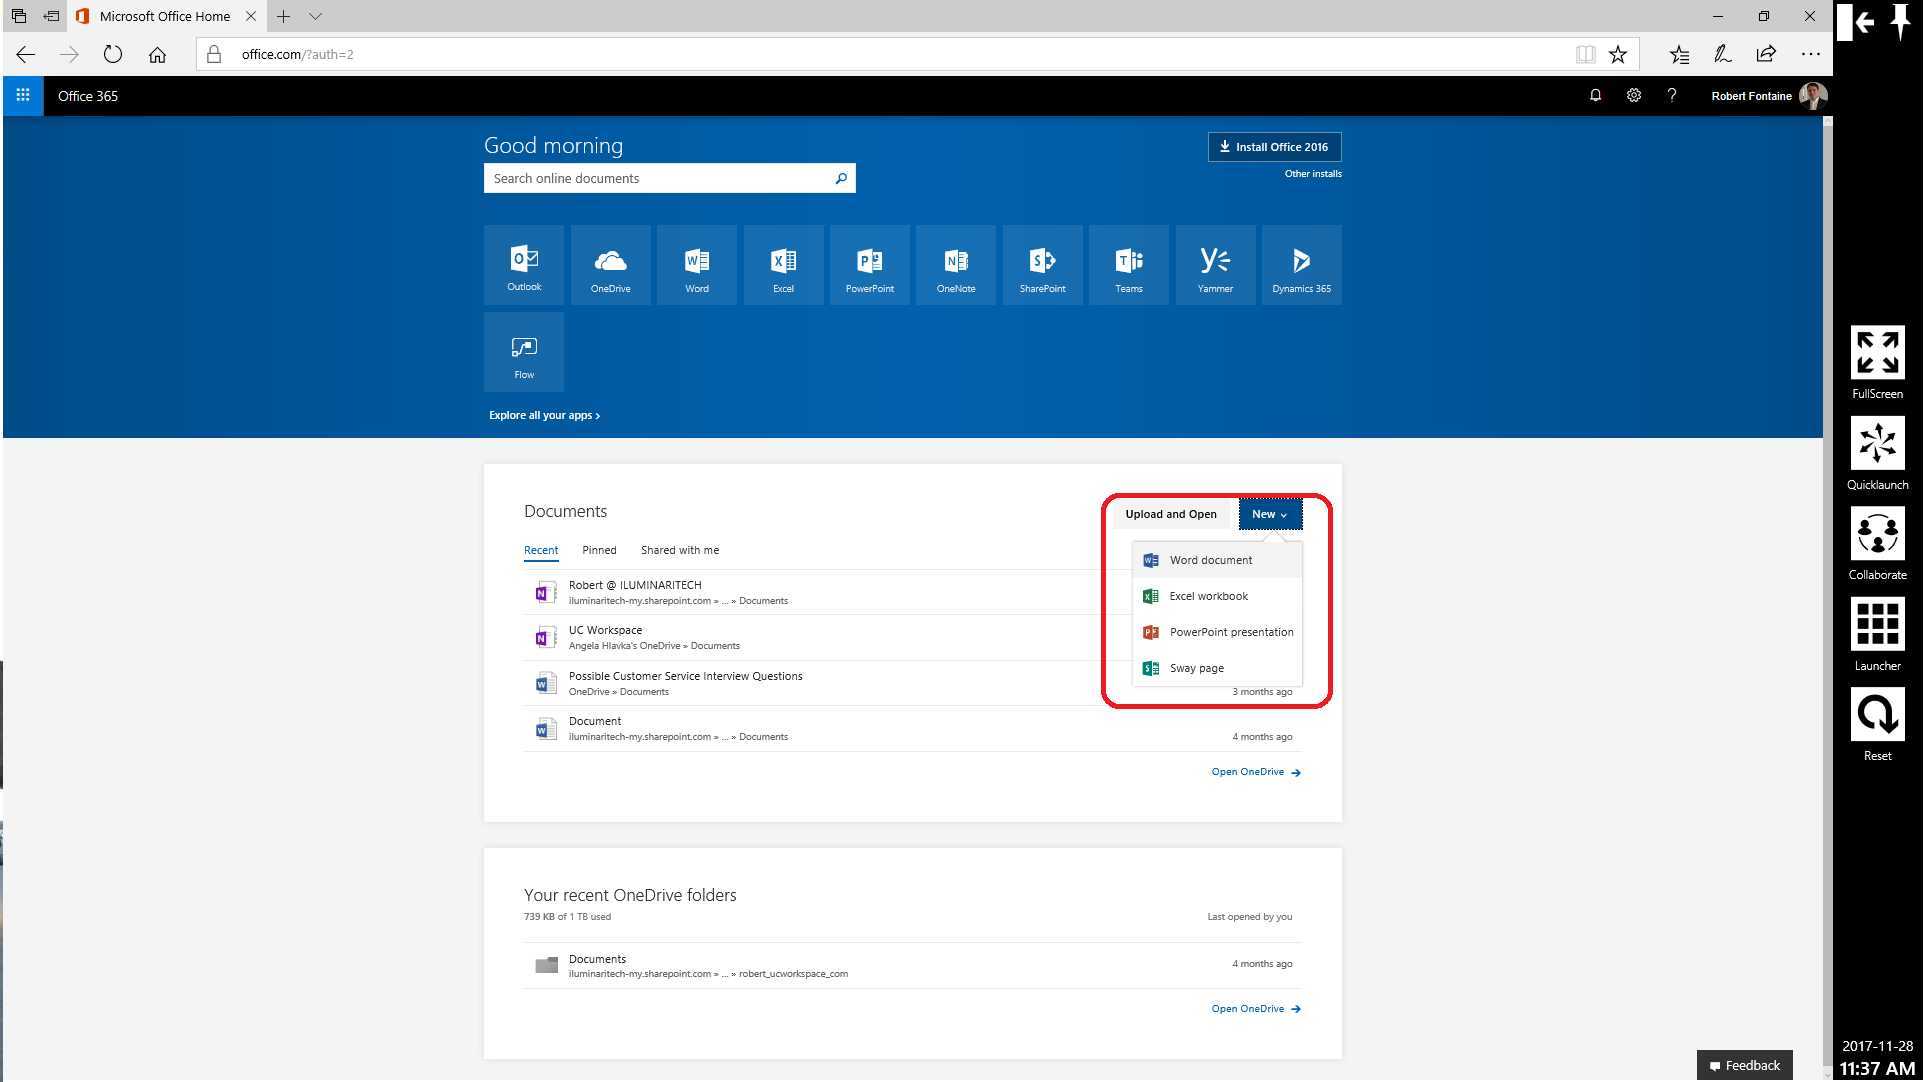
Task: Open the Flow app tile
Action: 524,352
